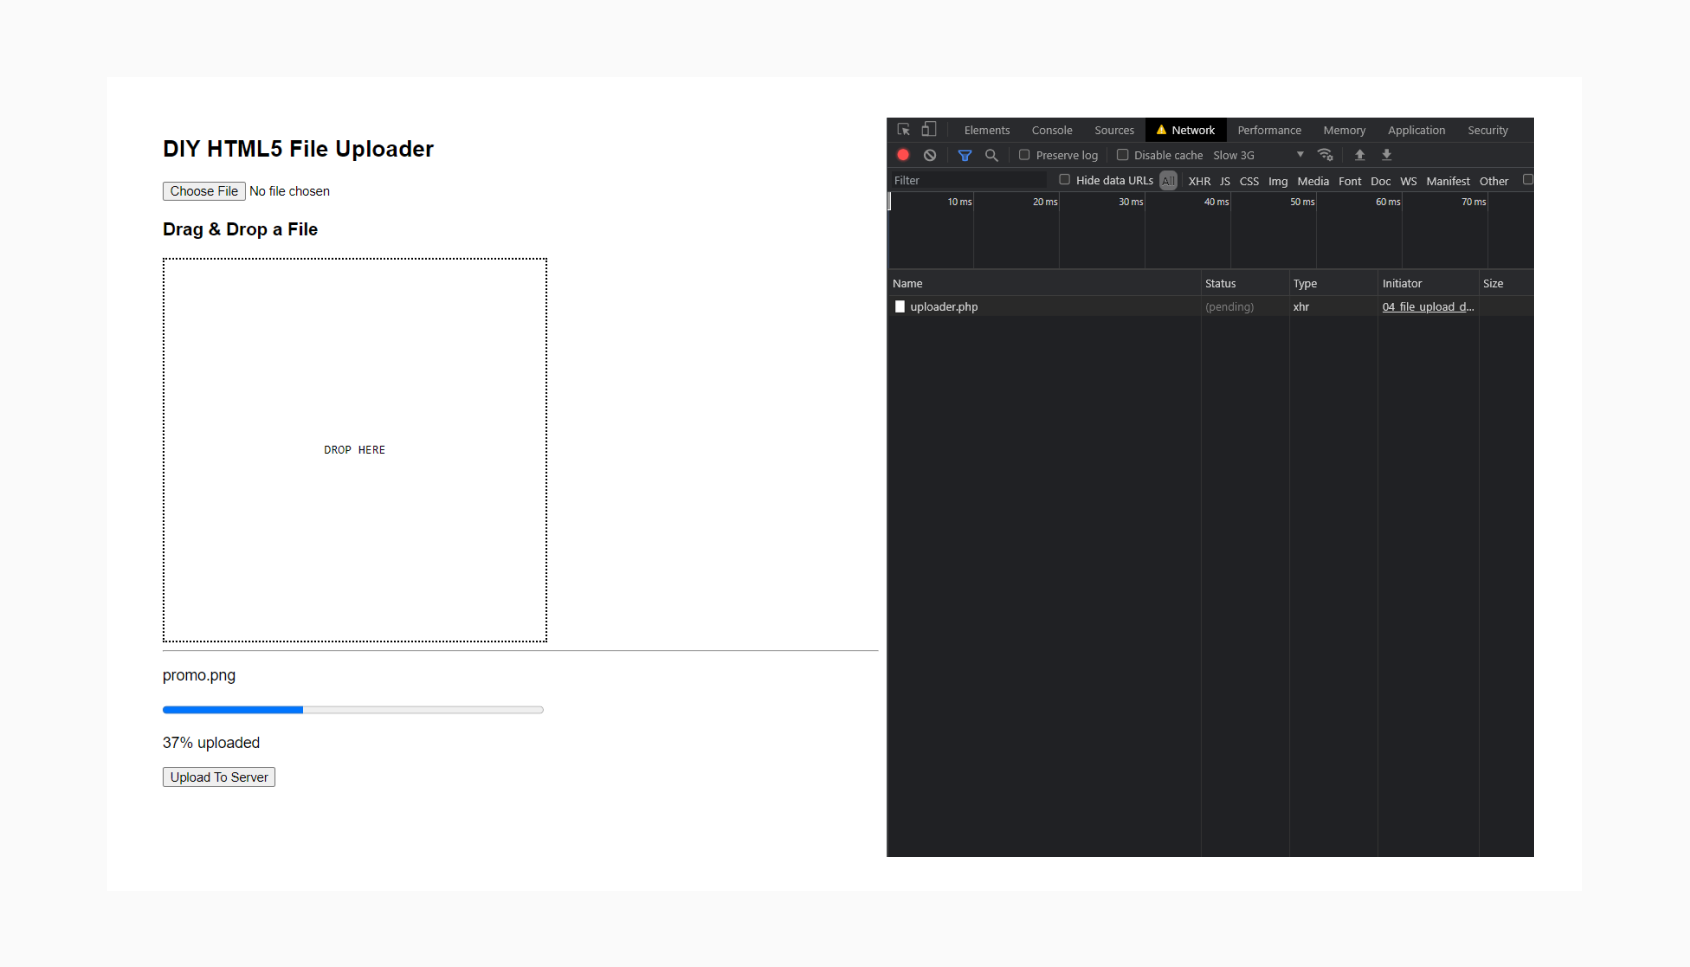Switch to the Console tab
1690x967 pixels.
point(1051,130)
